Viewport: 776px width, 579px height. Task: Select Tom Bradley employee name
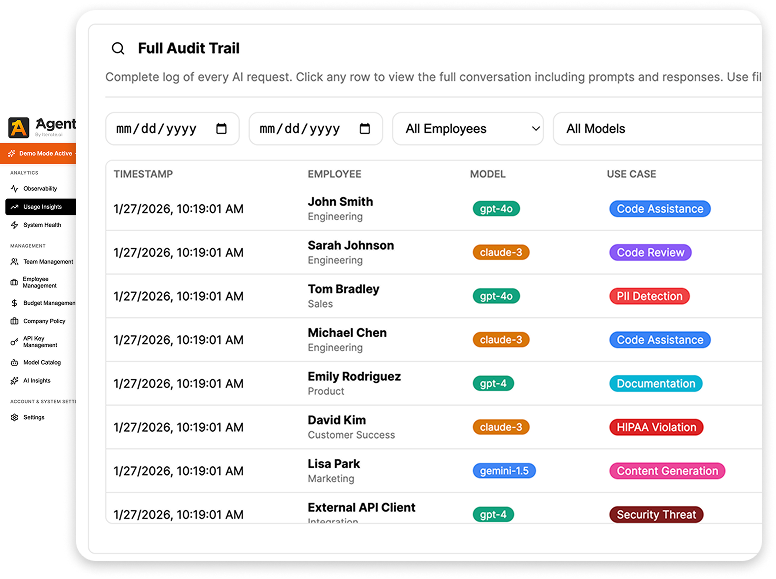click(x=343, y=289)
